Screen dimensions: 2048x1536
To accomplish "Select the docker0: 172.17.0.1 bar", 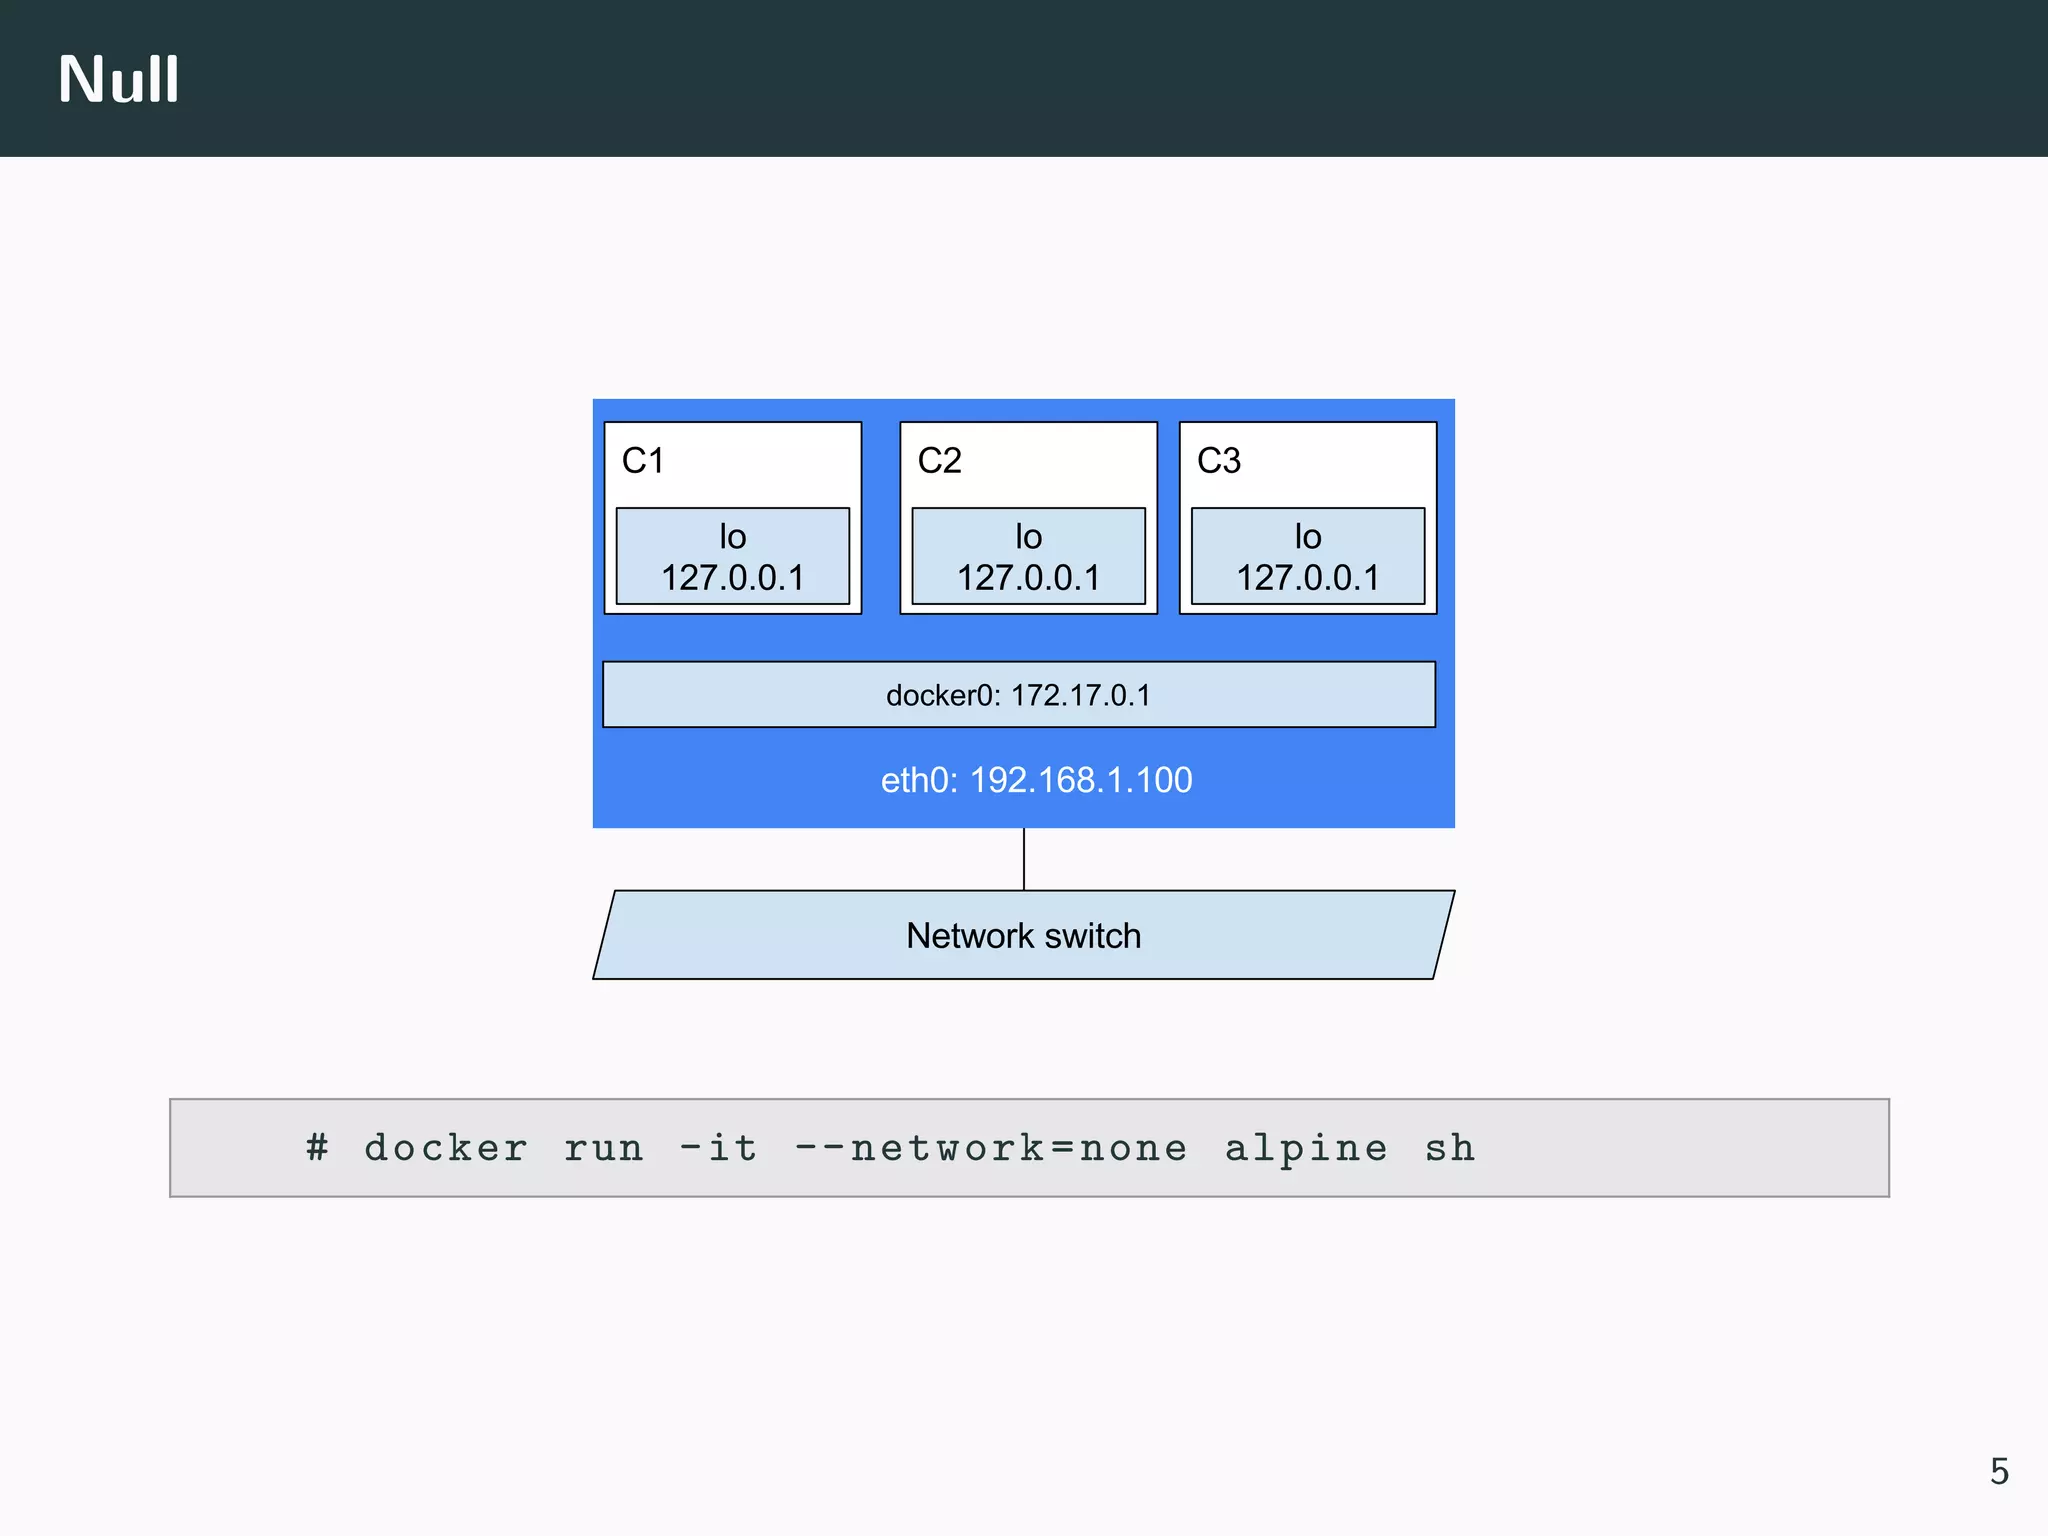I will (1018, 695).
